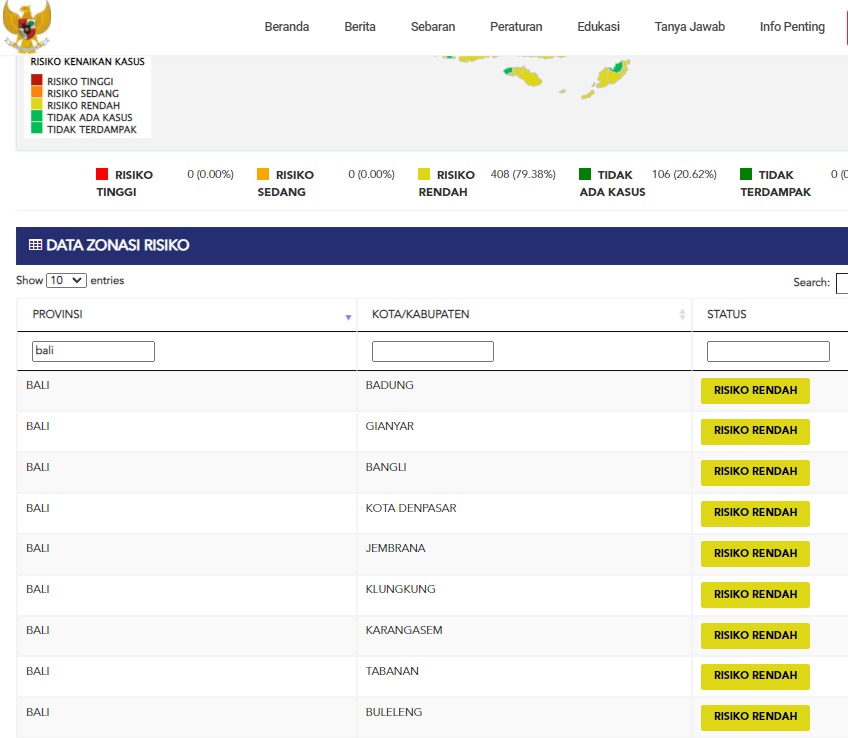Go to the Sebaran menu page
Screen dimensions: 848x738
tap(433, 27)
